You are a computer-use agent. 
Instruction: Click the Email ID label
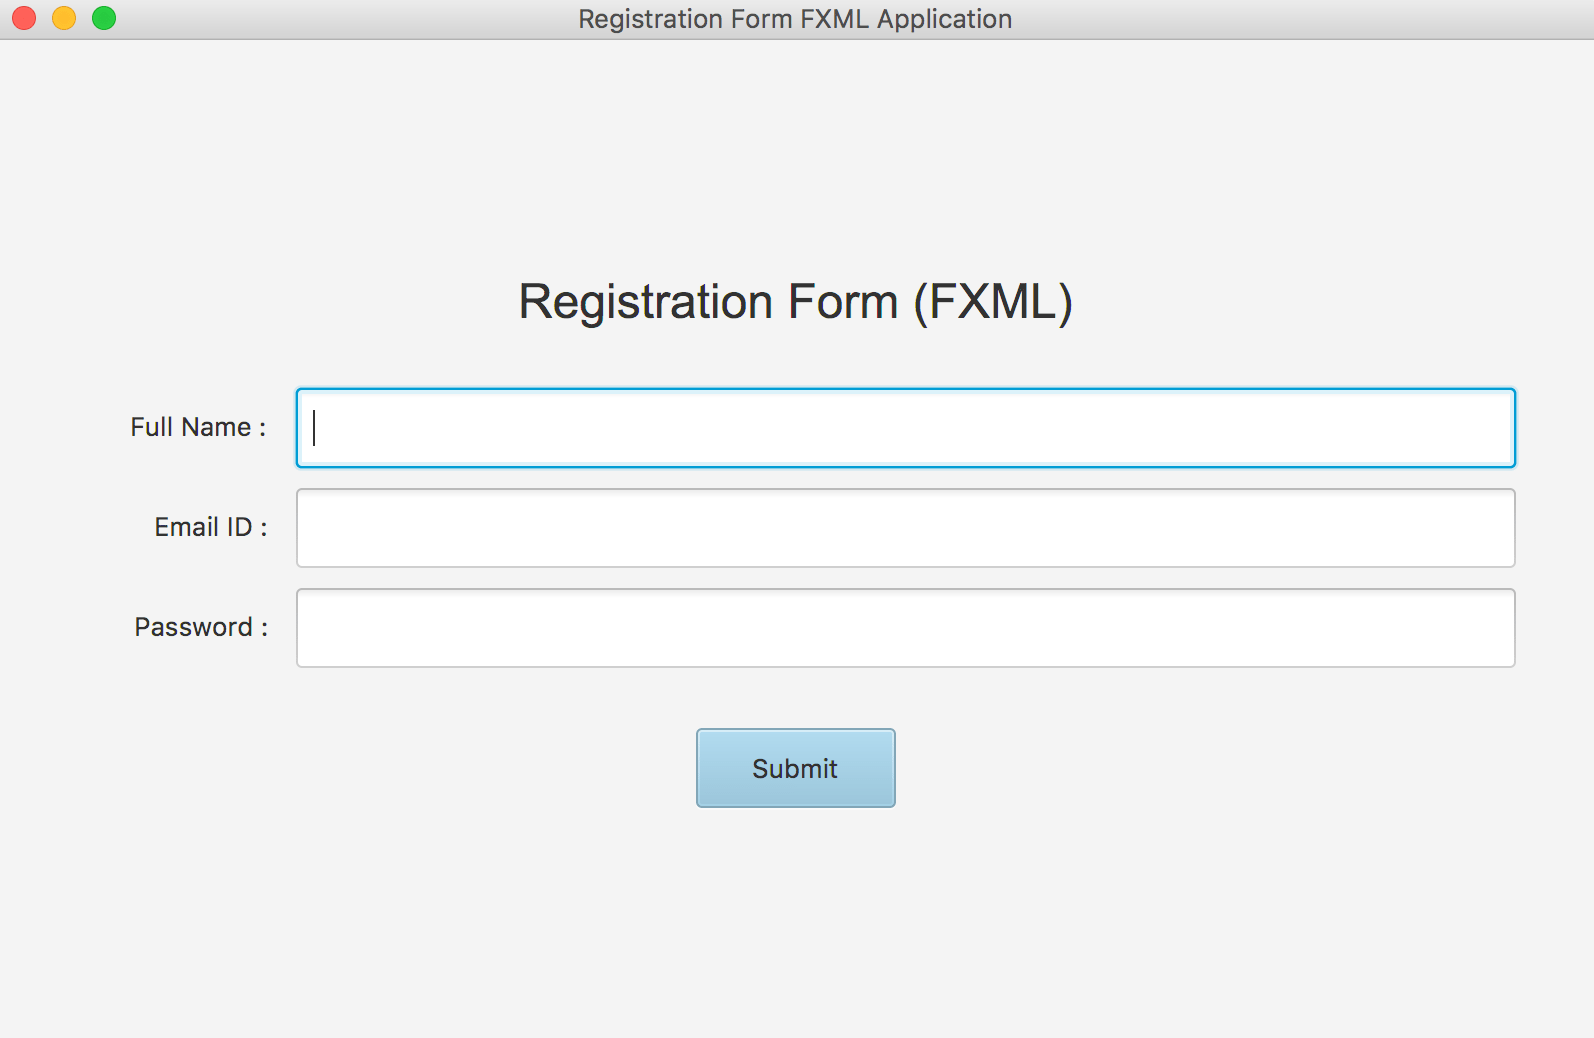coord(209,527)
